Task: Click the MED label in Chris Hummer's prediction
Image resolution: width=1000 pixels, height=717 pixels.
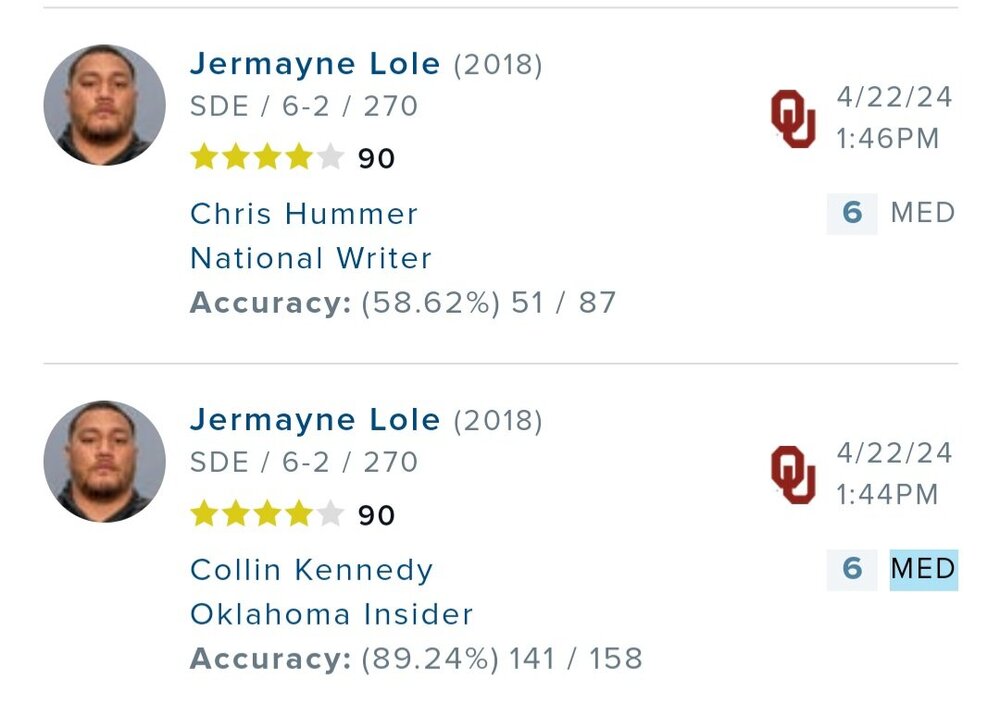Action: (x=923, y=213)
